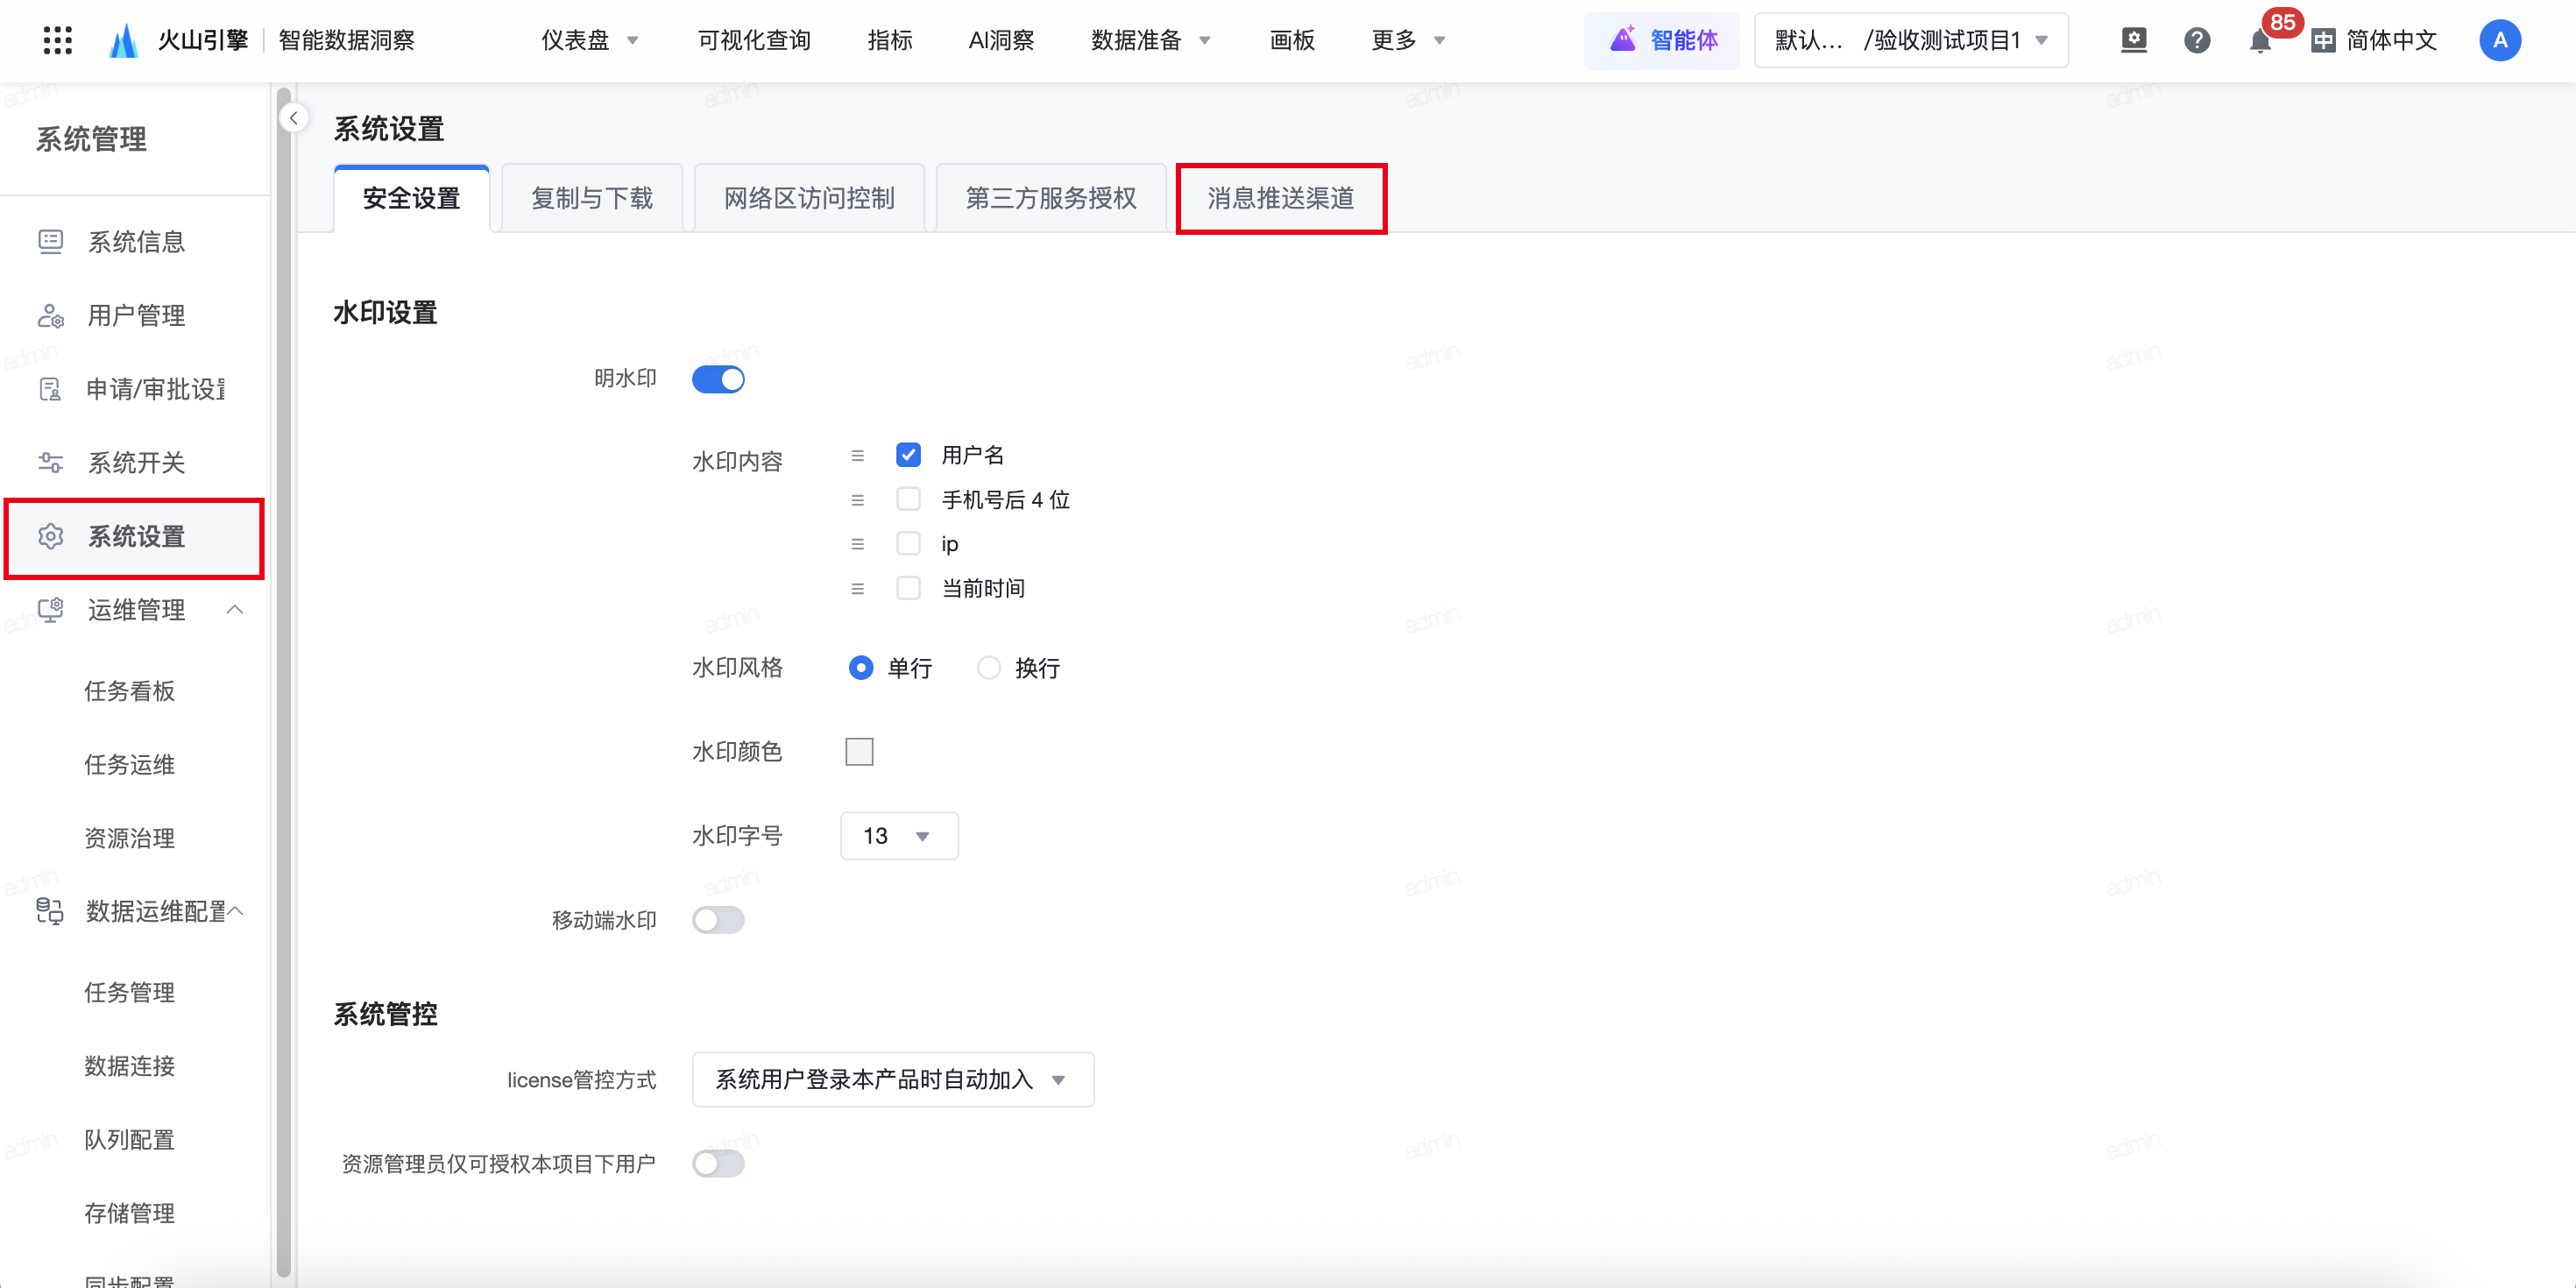
Task: Click the user avatar icon
Action: [2499, 41]
